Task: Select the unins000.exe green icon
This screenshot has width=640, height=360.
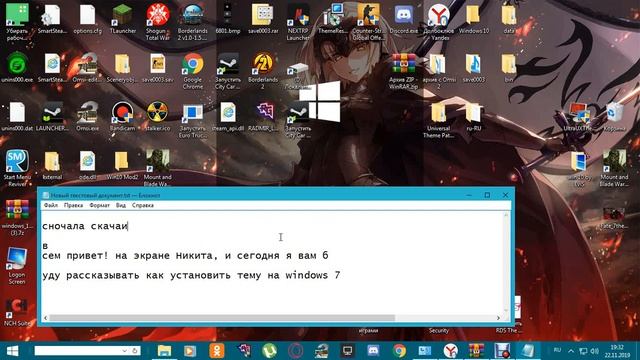Action: [17, 68]
